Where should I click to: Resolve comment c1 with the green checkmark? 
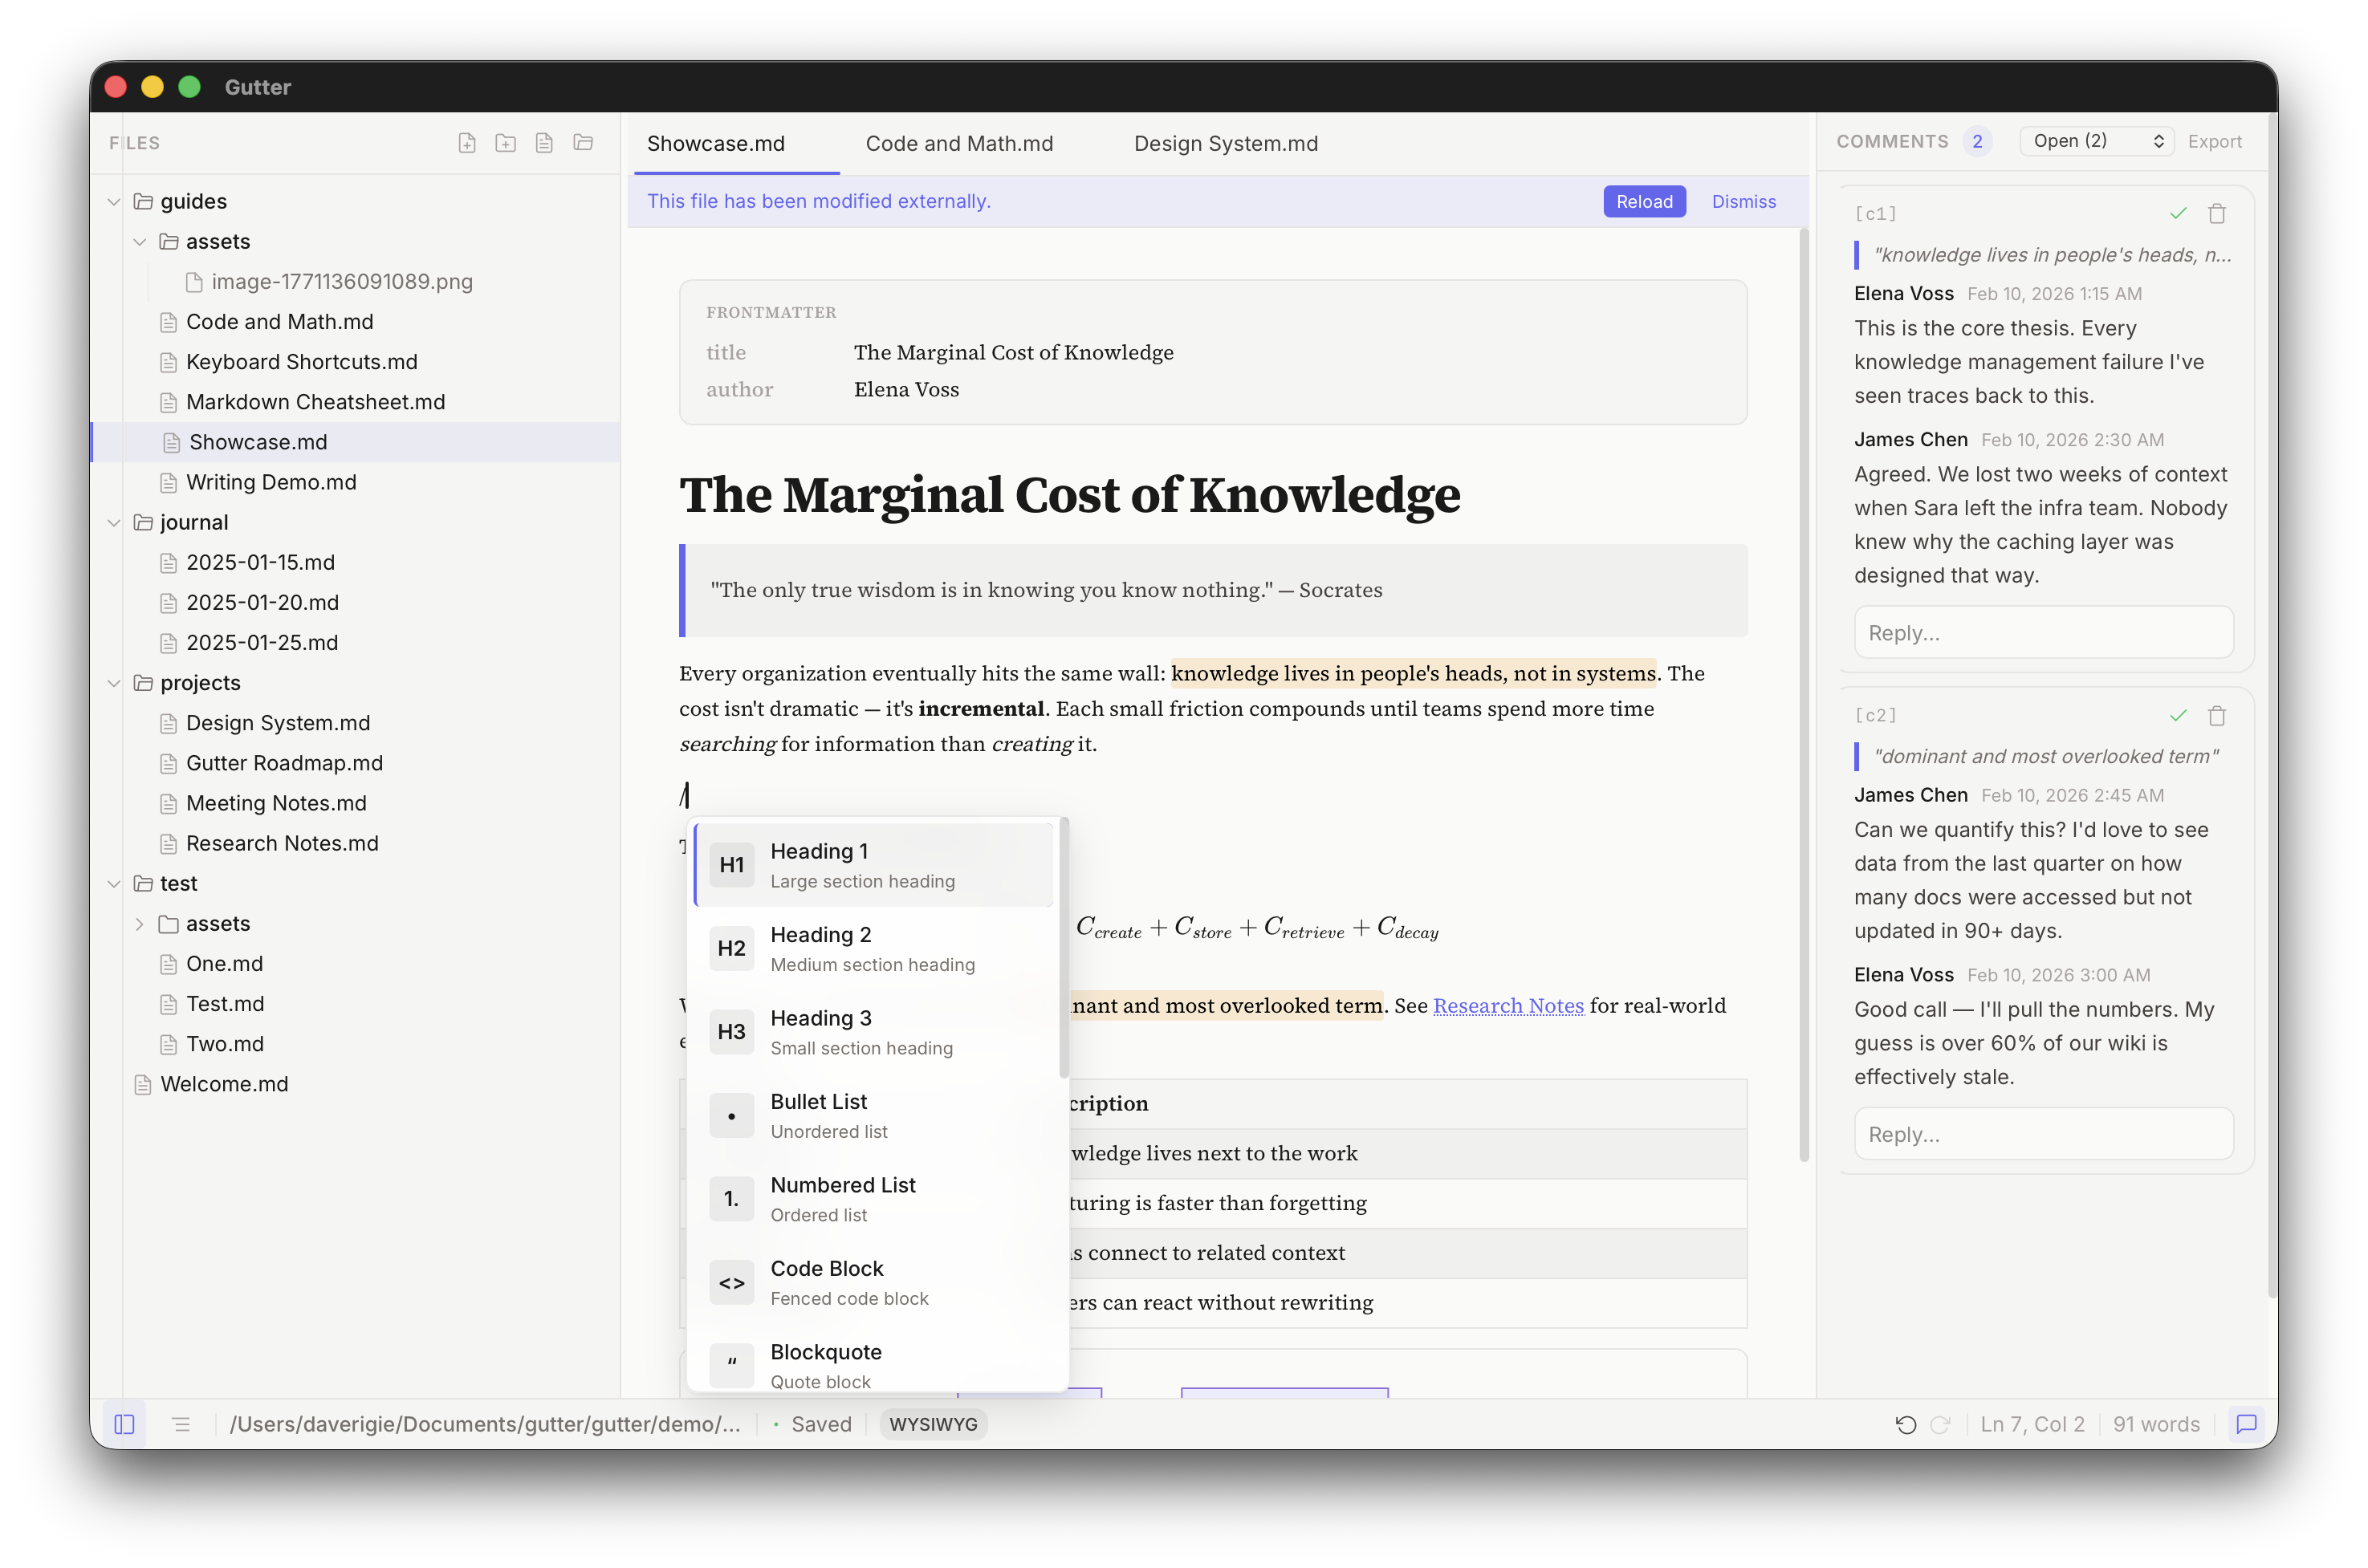[x=2178, y=213]
